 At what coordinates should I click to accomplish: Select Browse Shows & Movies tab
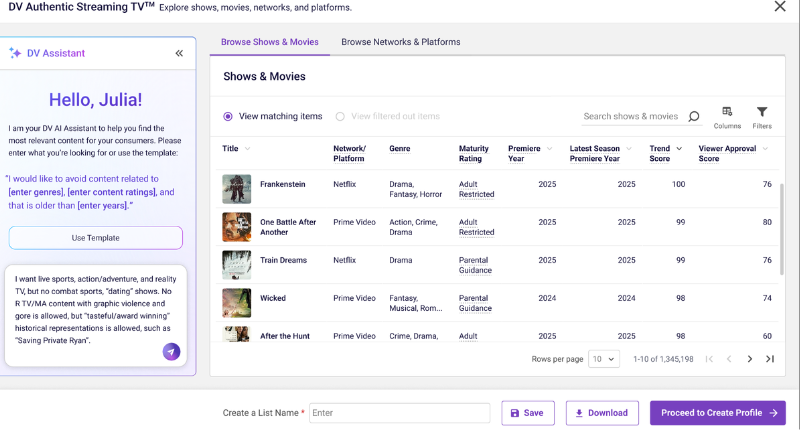pyautogui.click(x=269, y=42)
